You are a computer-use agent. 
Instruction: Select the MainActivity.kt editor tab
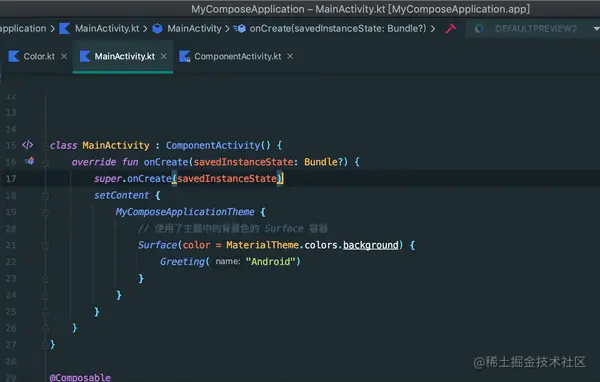coord(123,56)
